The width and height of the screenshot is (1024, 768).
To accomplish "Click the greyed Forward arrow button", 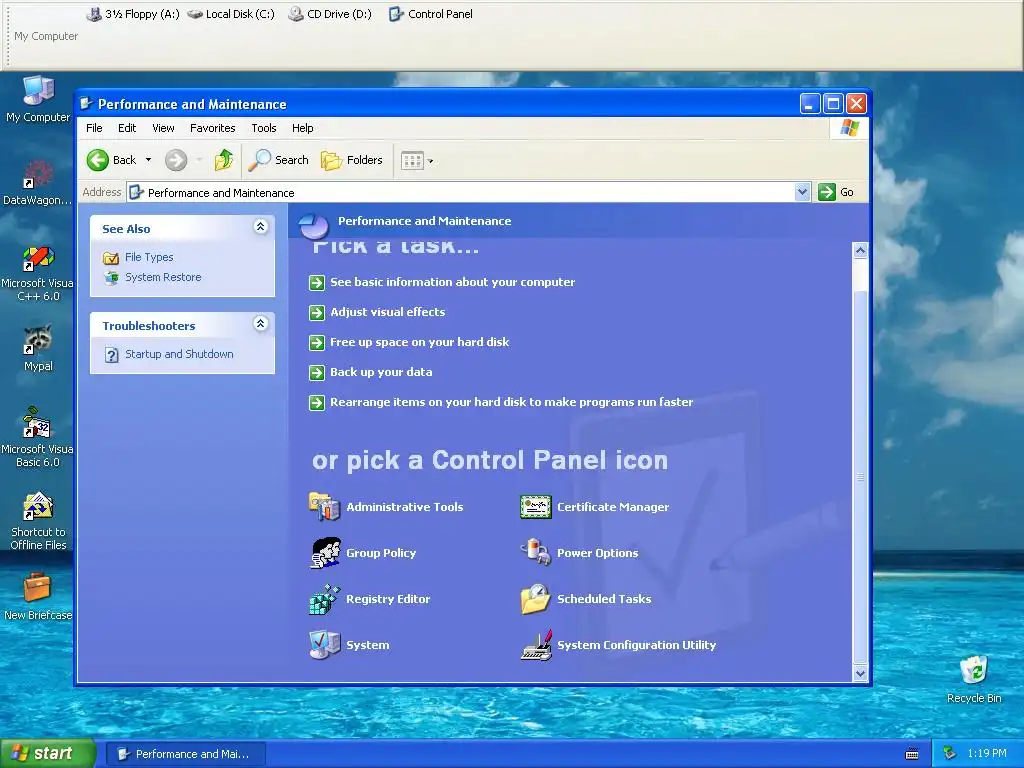I will click(176, 160).
